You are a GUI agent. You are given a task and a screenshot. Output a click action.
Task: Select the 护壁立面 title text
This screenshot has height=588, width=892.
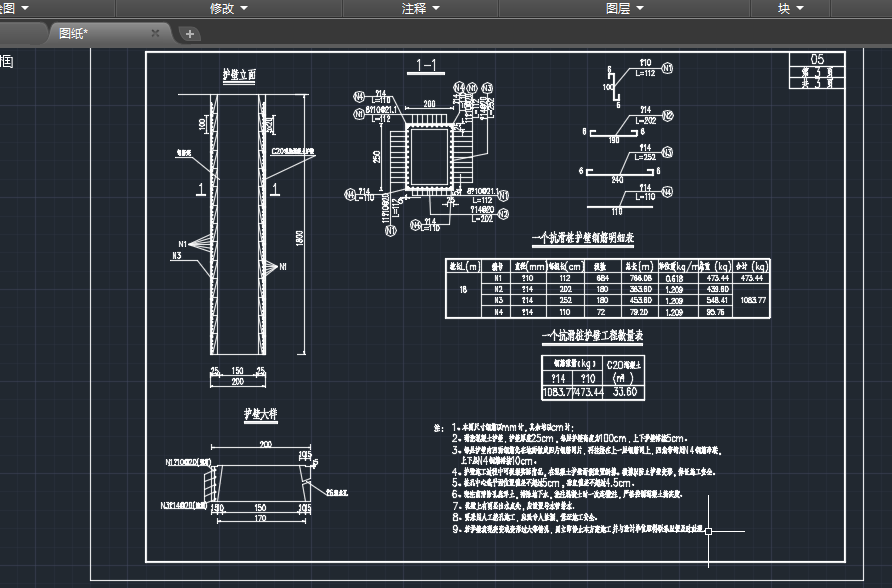point(239,74)
